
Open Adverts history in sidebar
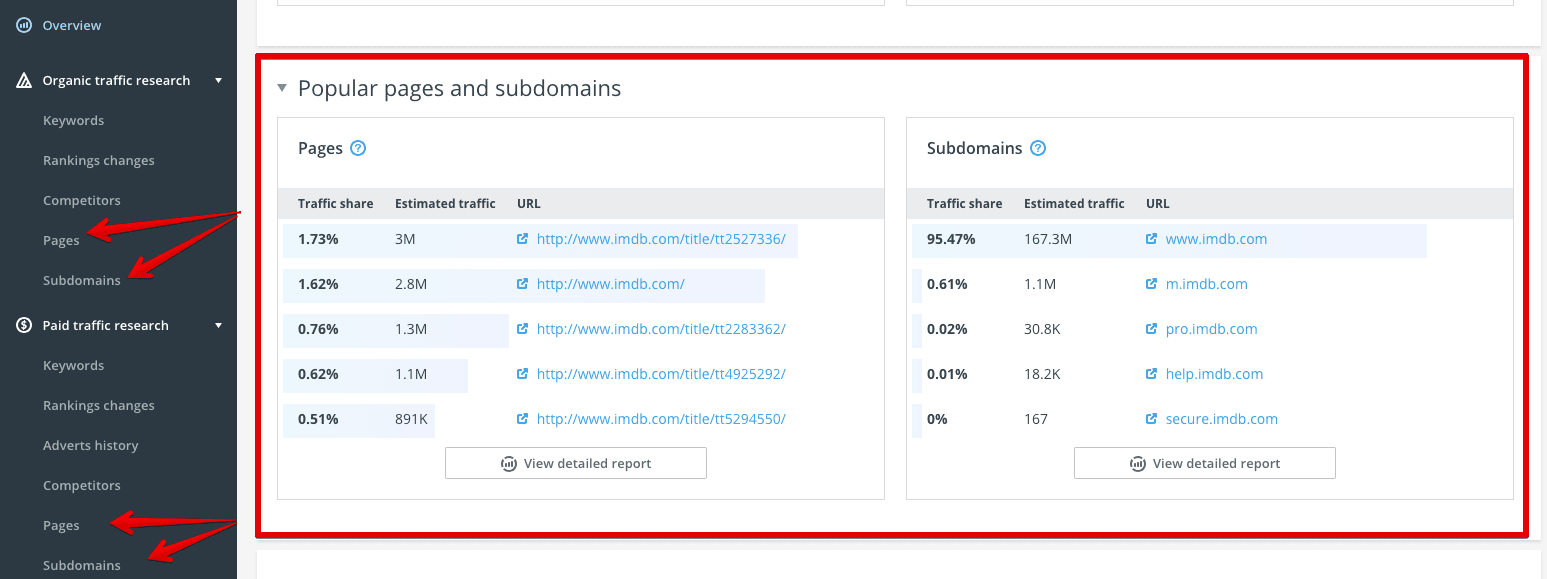click(91, 445)
